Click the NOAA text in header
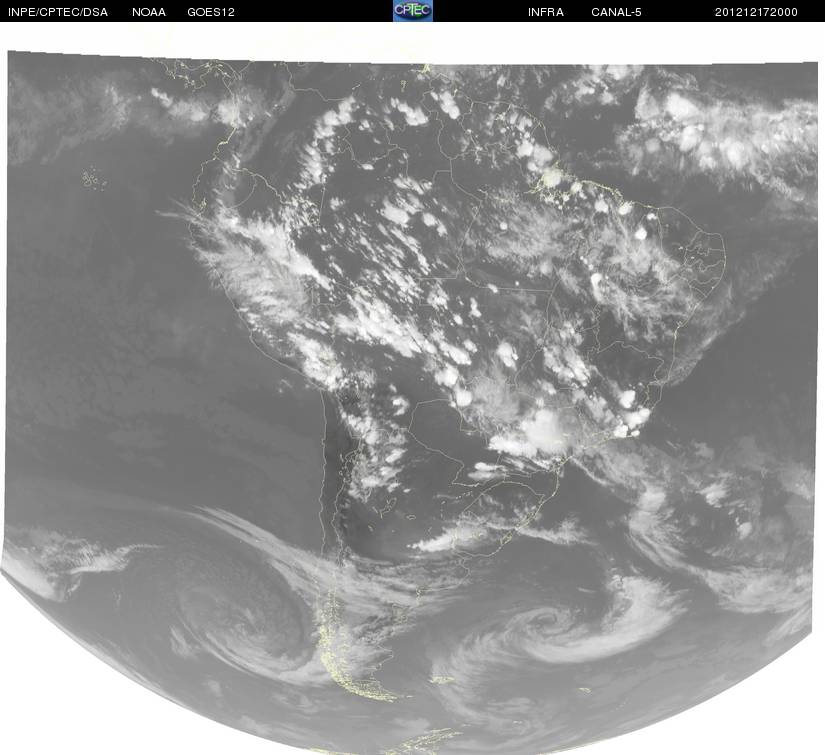This screenshot has height=755, width=825. click(149, 12)
